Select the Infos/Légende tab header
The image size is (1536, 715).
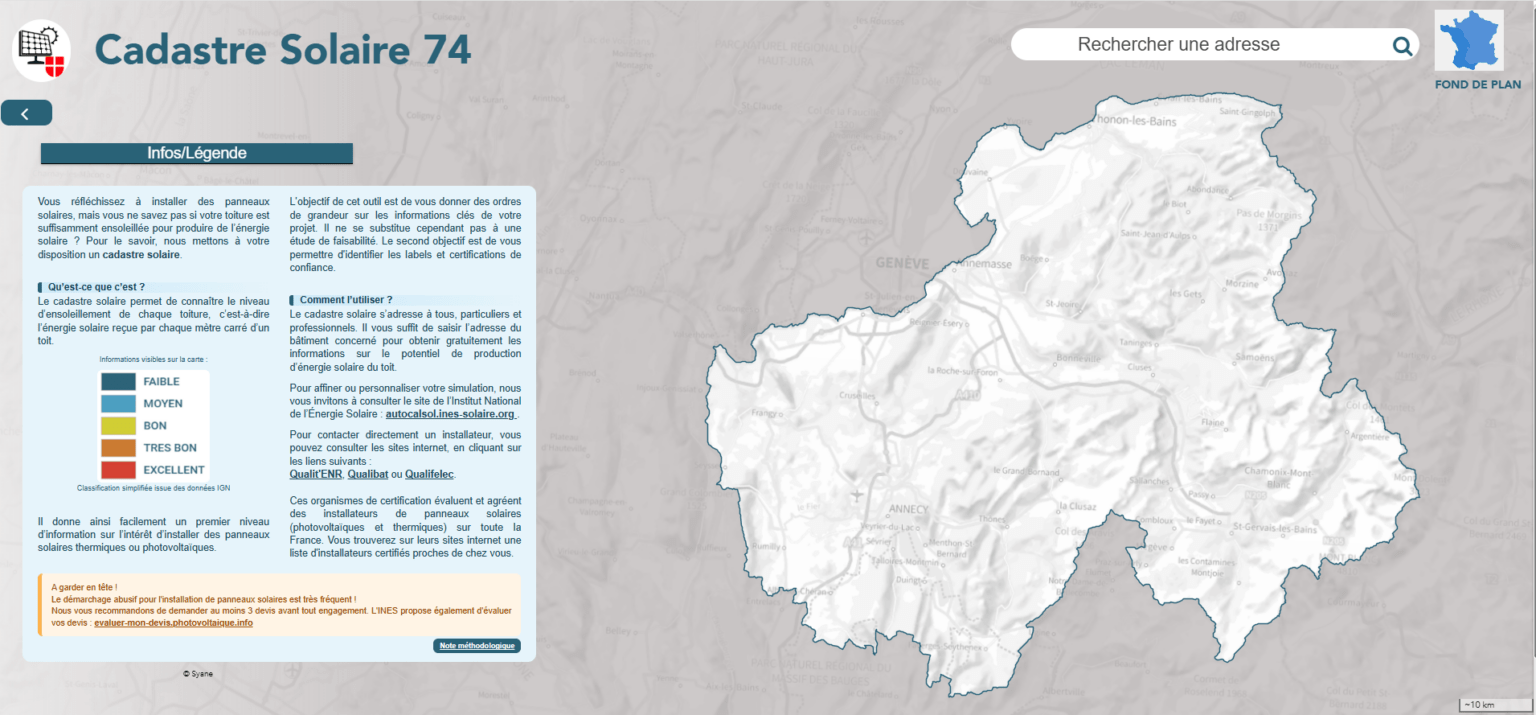click(197, 154)
